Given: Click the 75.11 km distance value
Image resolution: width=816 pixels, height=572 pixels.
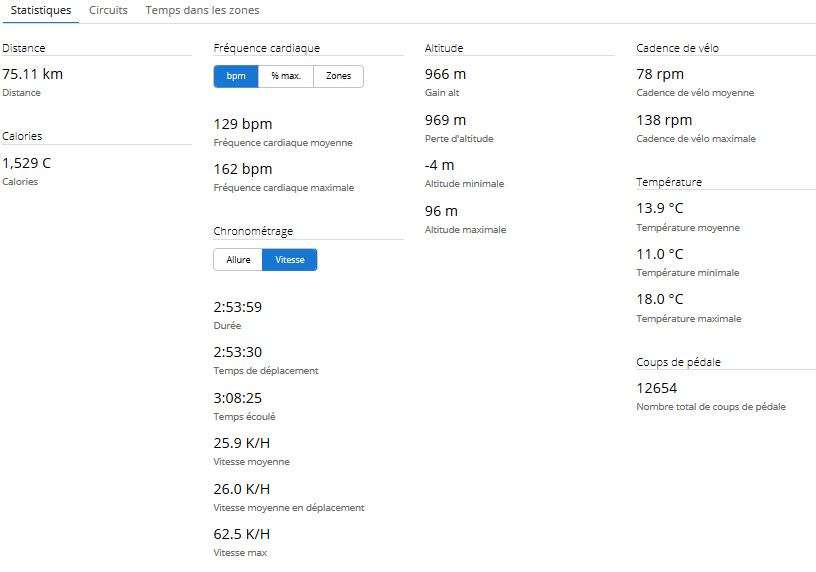Looking at the screenshot, I should click(33, 74).
